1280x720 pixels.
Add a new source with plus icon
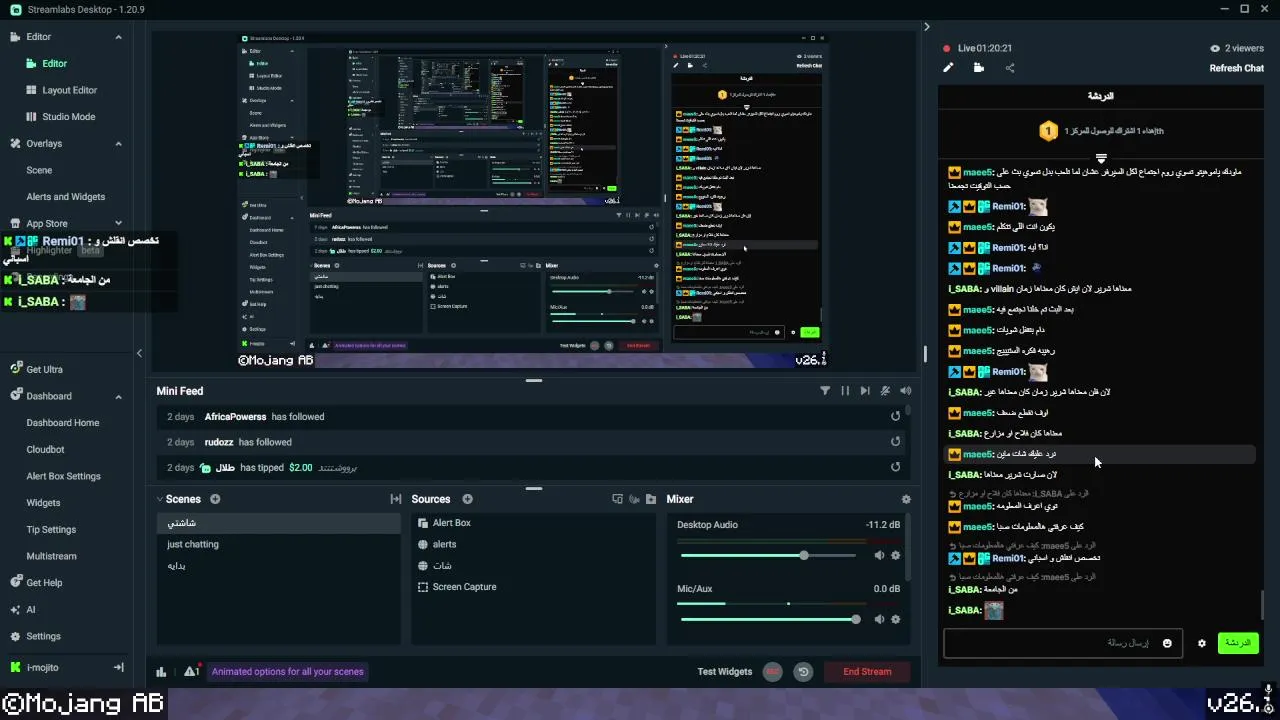pyautogui.click(x=467, y=499)
